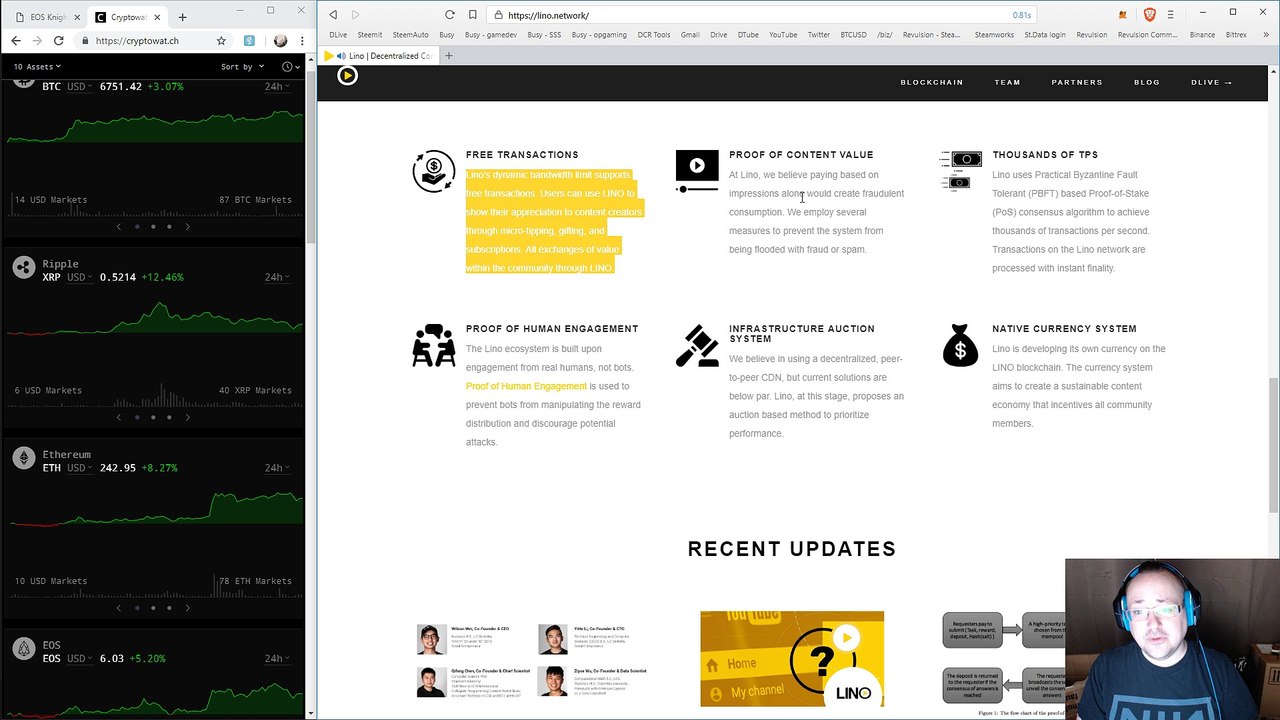Image resolution: width=1280 pixels, height=720 pixels.
Task: Close the Cryptowatch tab
Action: [158, 17]
